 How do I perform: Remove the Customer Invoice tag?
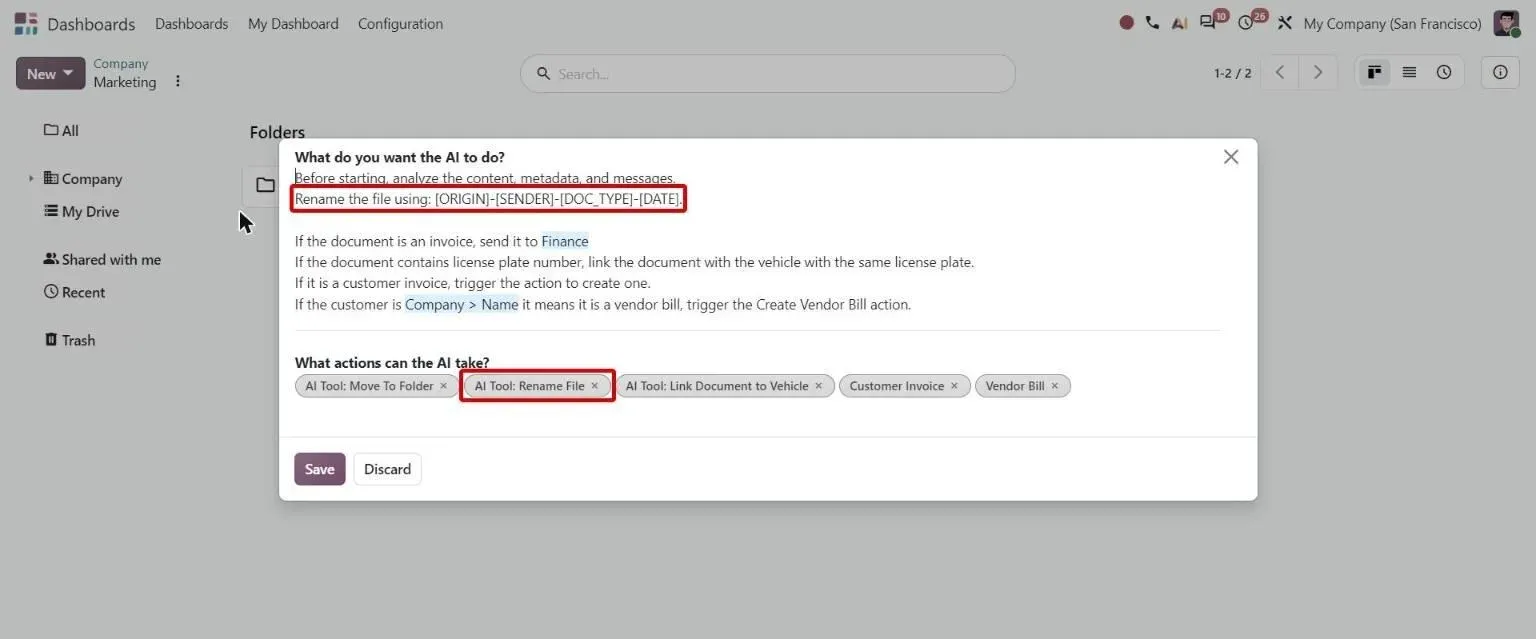[954, 386]
